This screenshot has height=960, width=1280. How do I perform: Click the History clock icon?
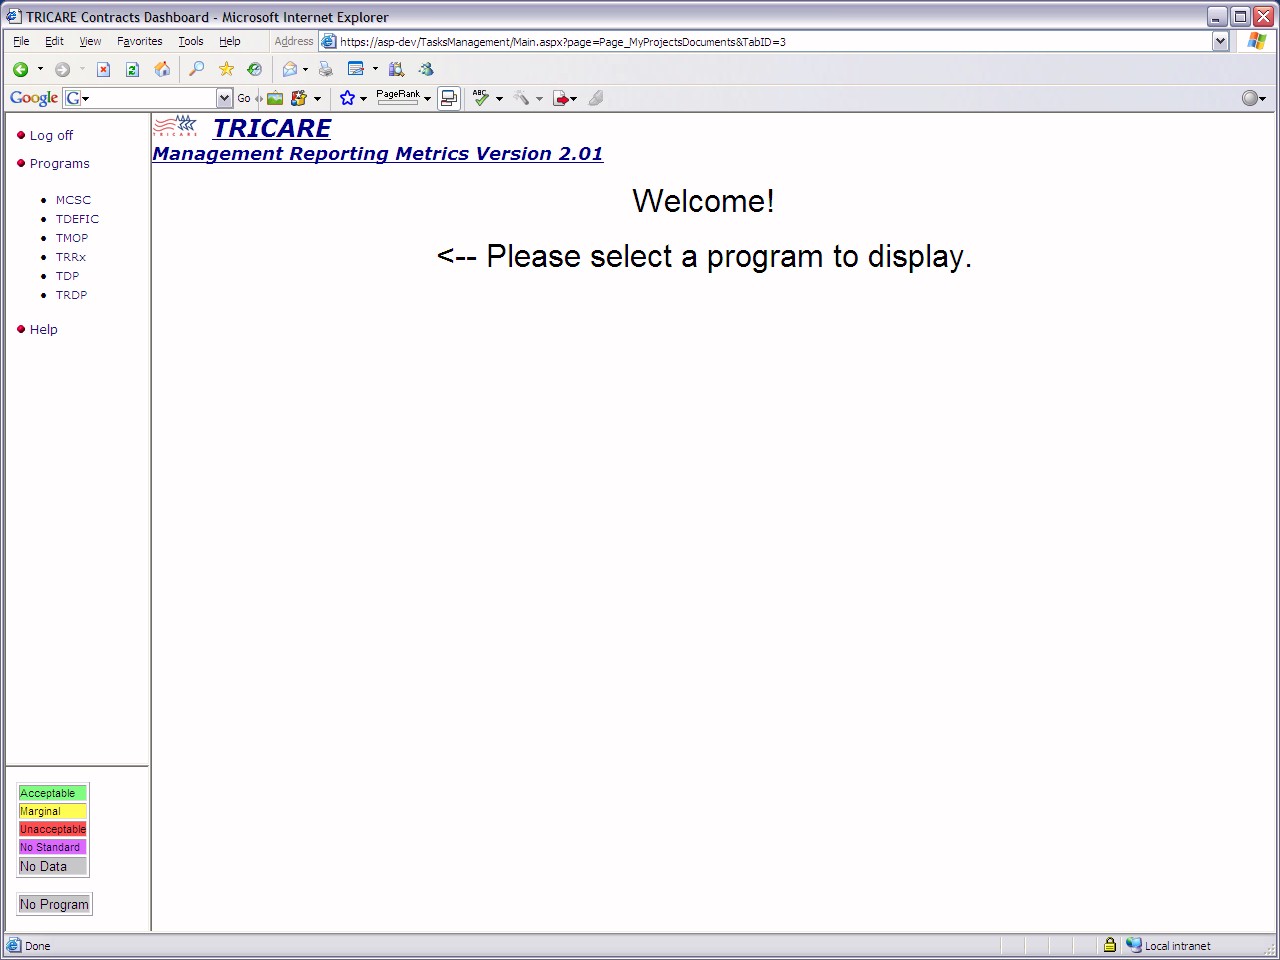(x=255, y=69)
